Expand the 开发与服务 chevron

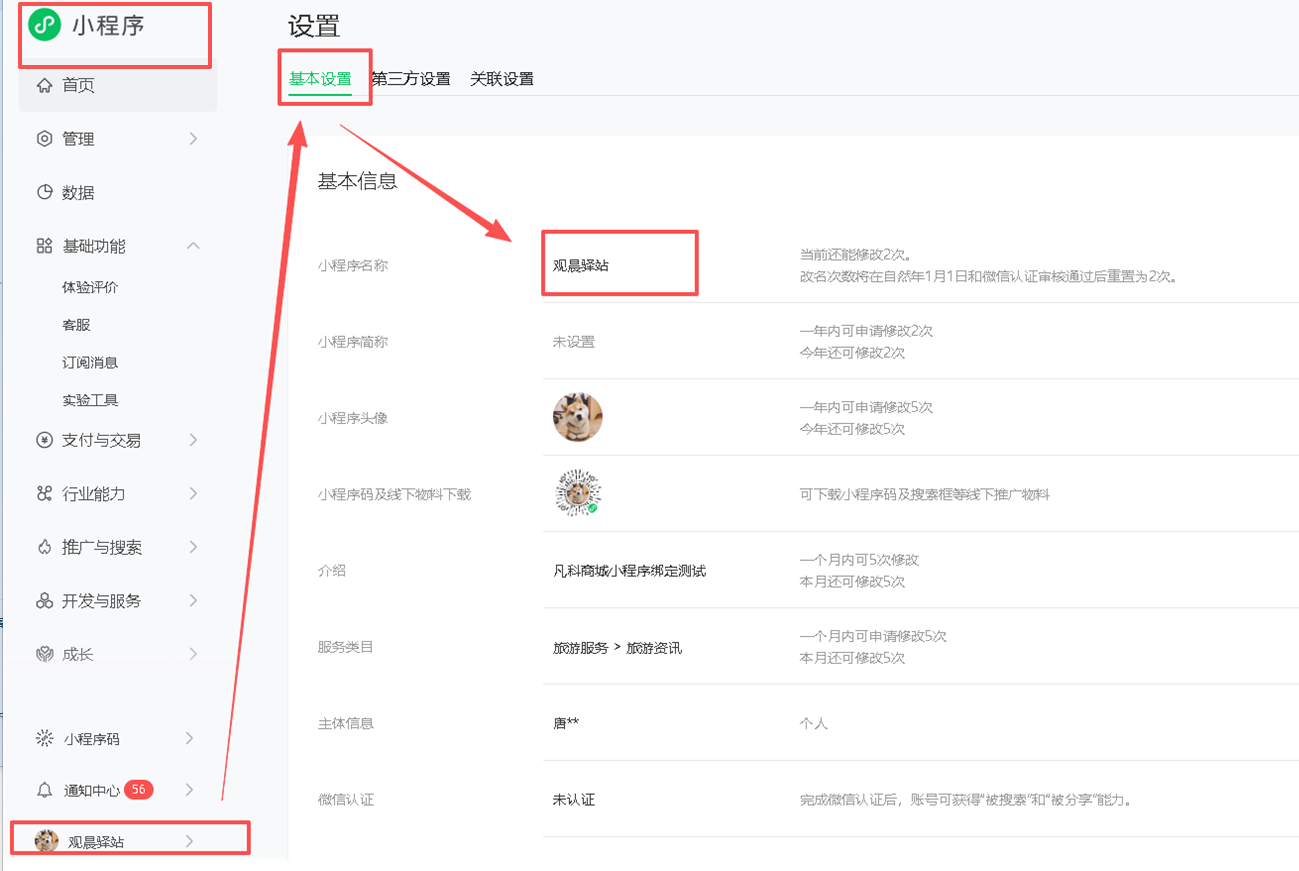(193, 601)
